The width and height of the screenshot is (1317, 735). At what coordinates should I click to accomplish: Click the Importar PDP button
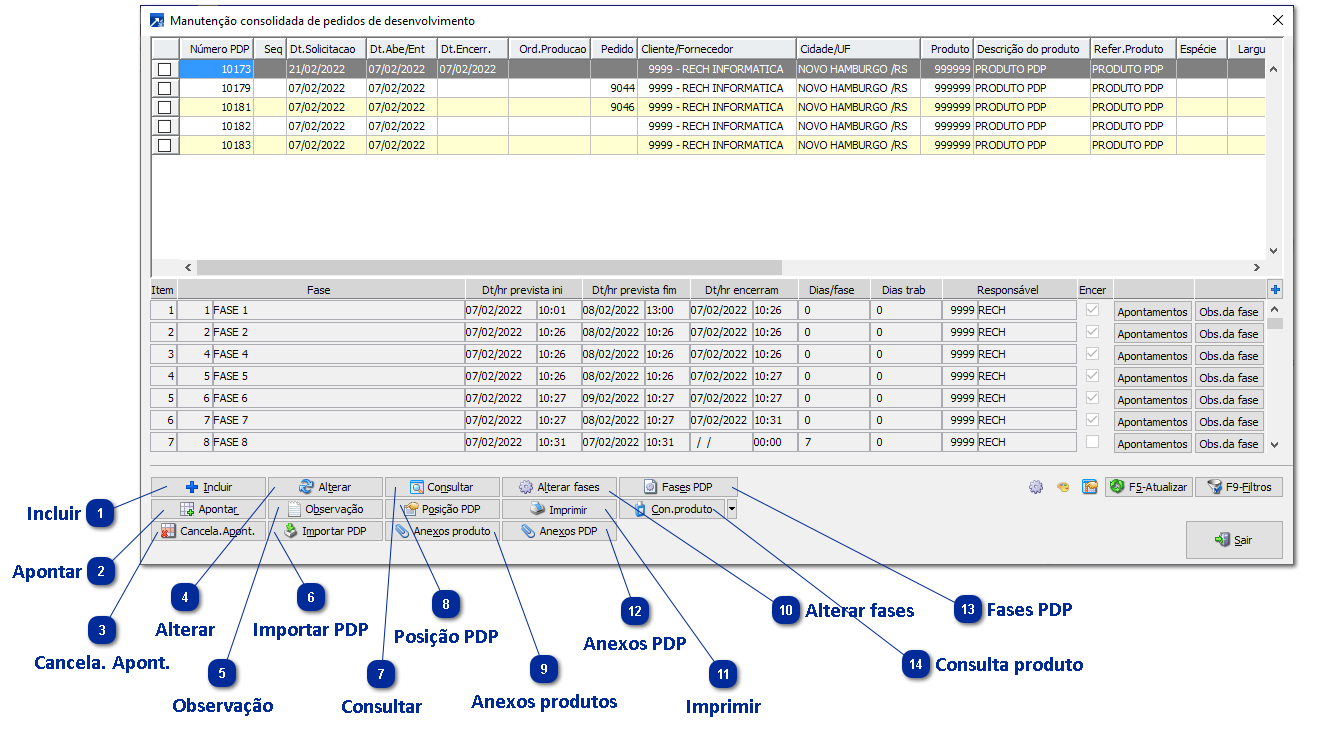click(325, 531)
